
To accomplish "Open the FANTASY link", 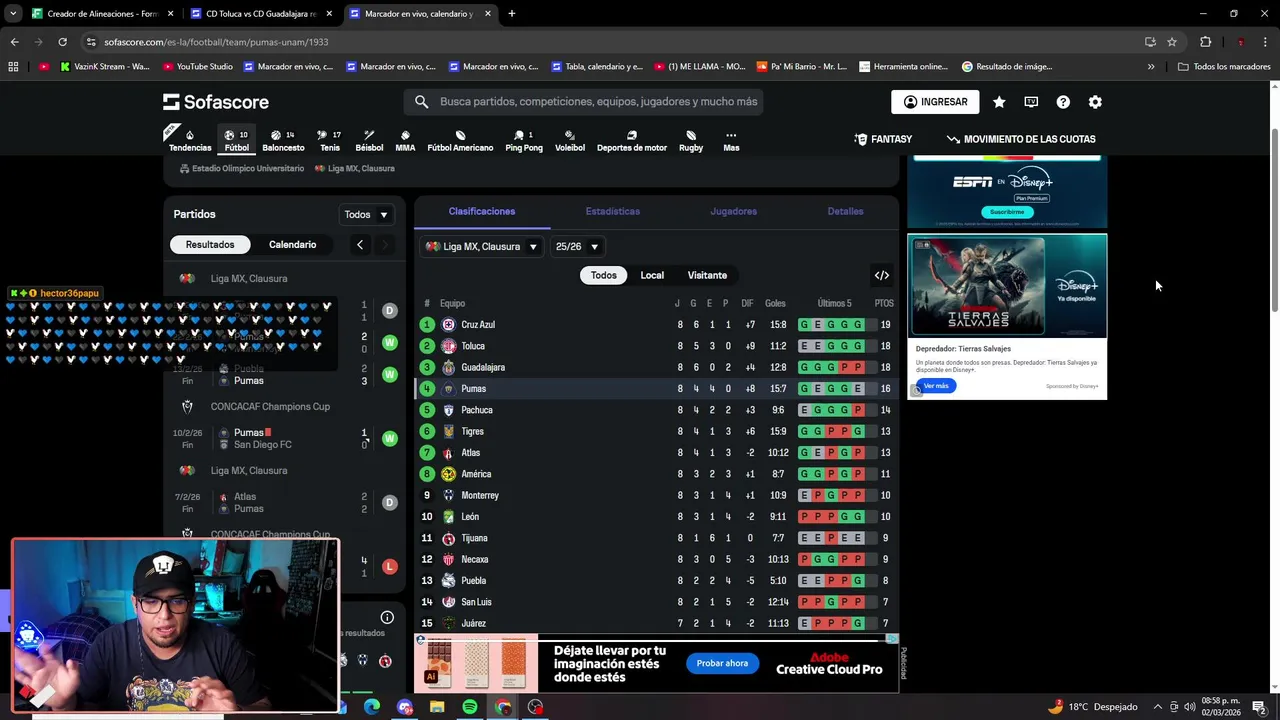I will tap(883, 139).
